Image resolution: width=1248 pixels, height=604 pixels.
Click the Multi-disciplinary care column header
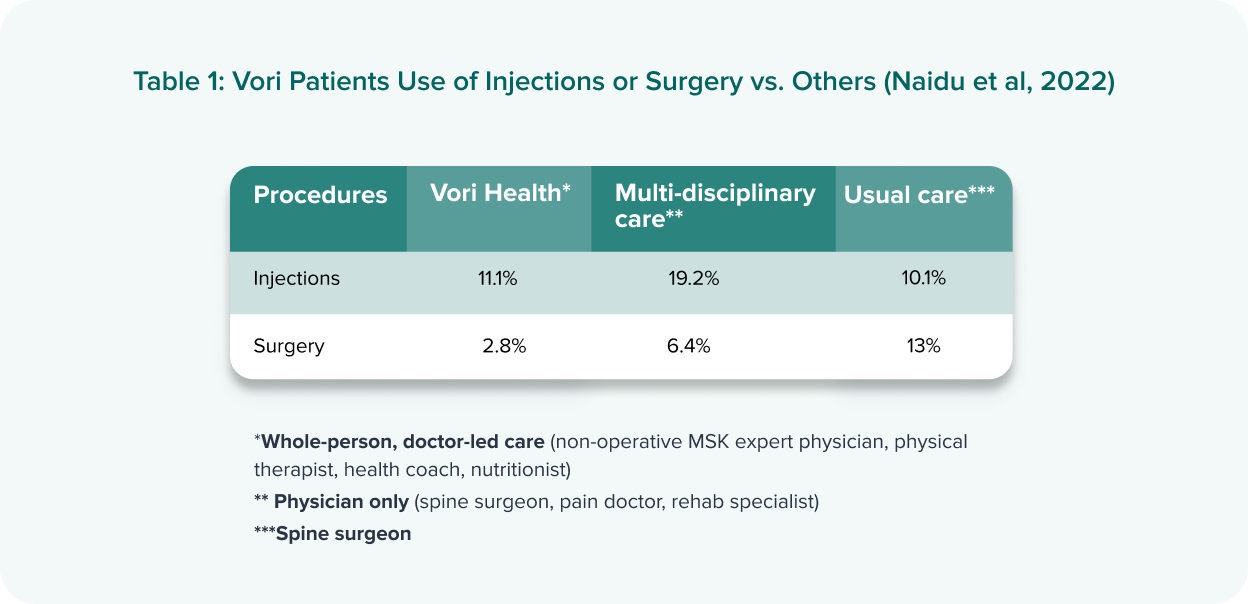(x=714, y=205)
